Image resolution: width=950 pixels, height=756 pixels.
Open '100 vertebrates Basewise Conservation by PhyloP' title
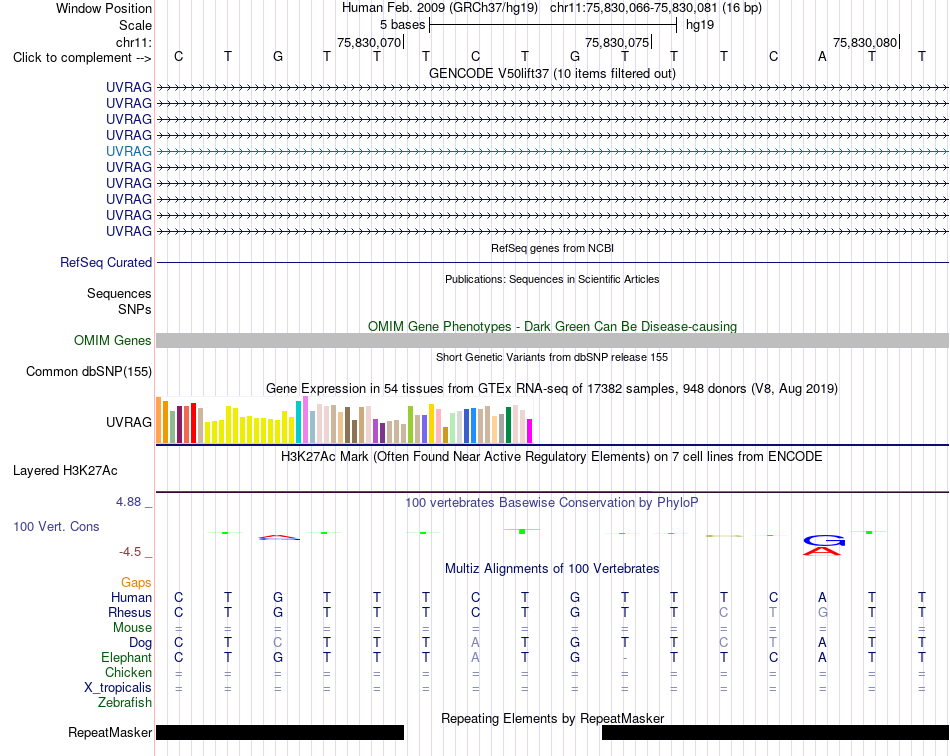[x=552, y=502]
